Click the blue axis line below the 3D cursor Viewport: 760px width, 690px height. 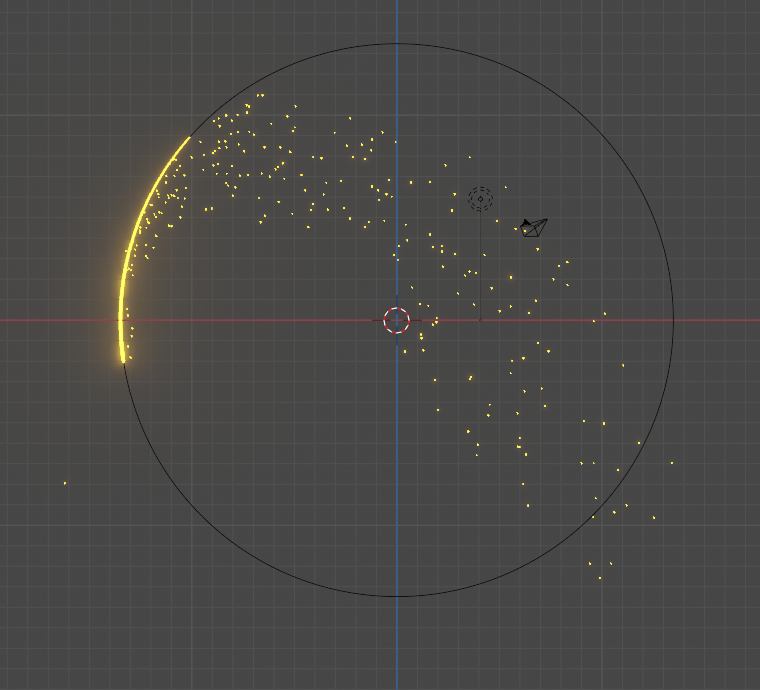pyautogui.click(x=397, y=460)
